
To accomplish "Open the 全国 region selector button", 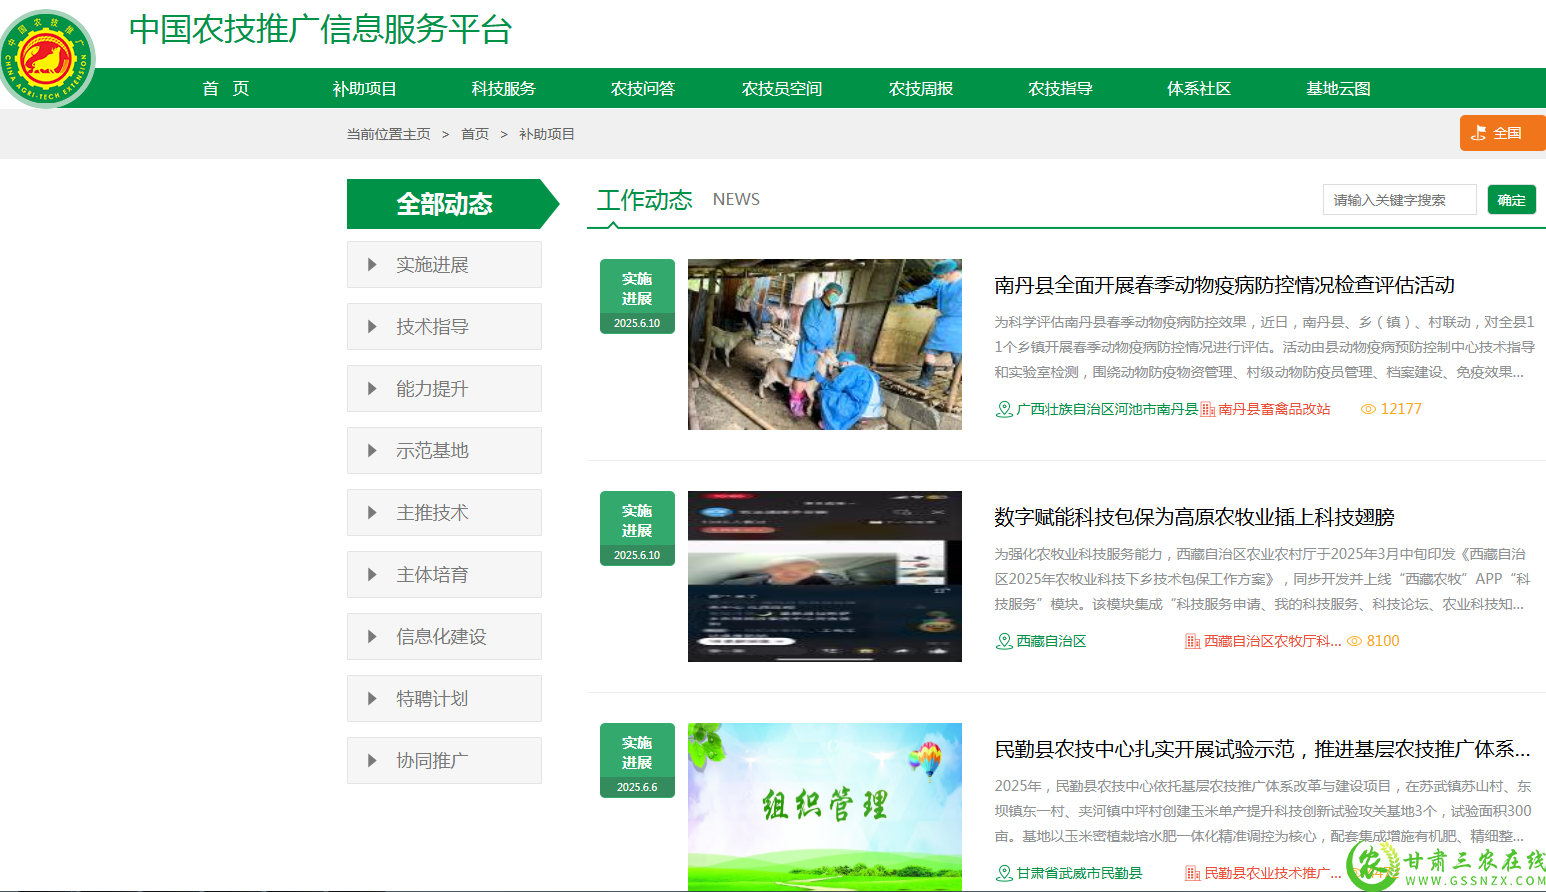I will click(x=1503, y=133).
